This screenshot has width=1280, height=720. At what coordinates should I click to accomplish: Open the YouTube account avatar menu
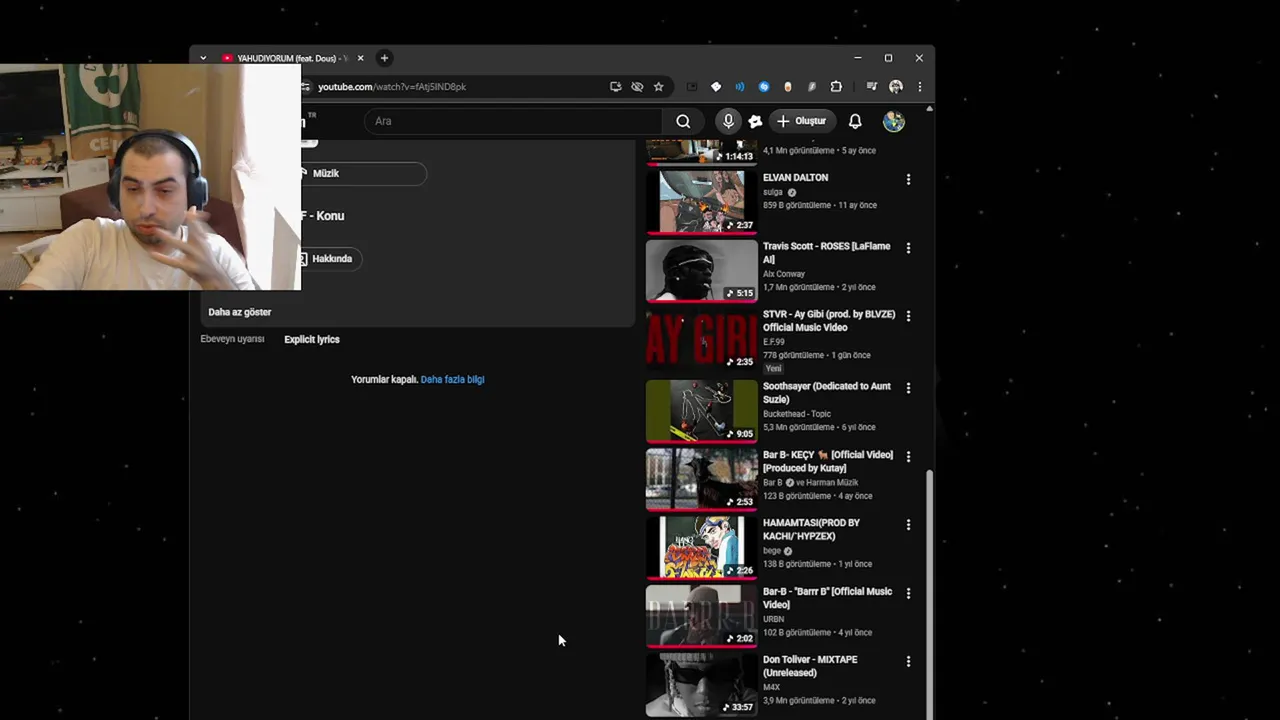tap(894, 121)
